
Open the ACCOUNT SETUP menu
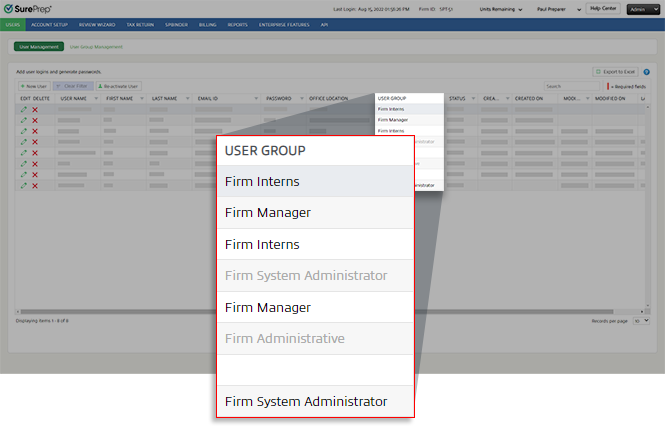click(49, 25)
